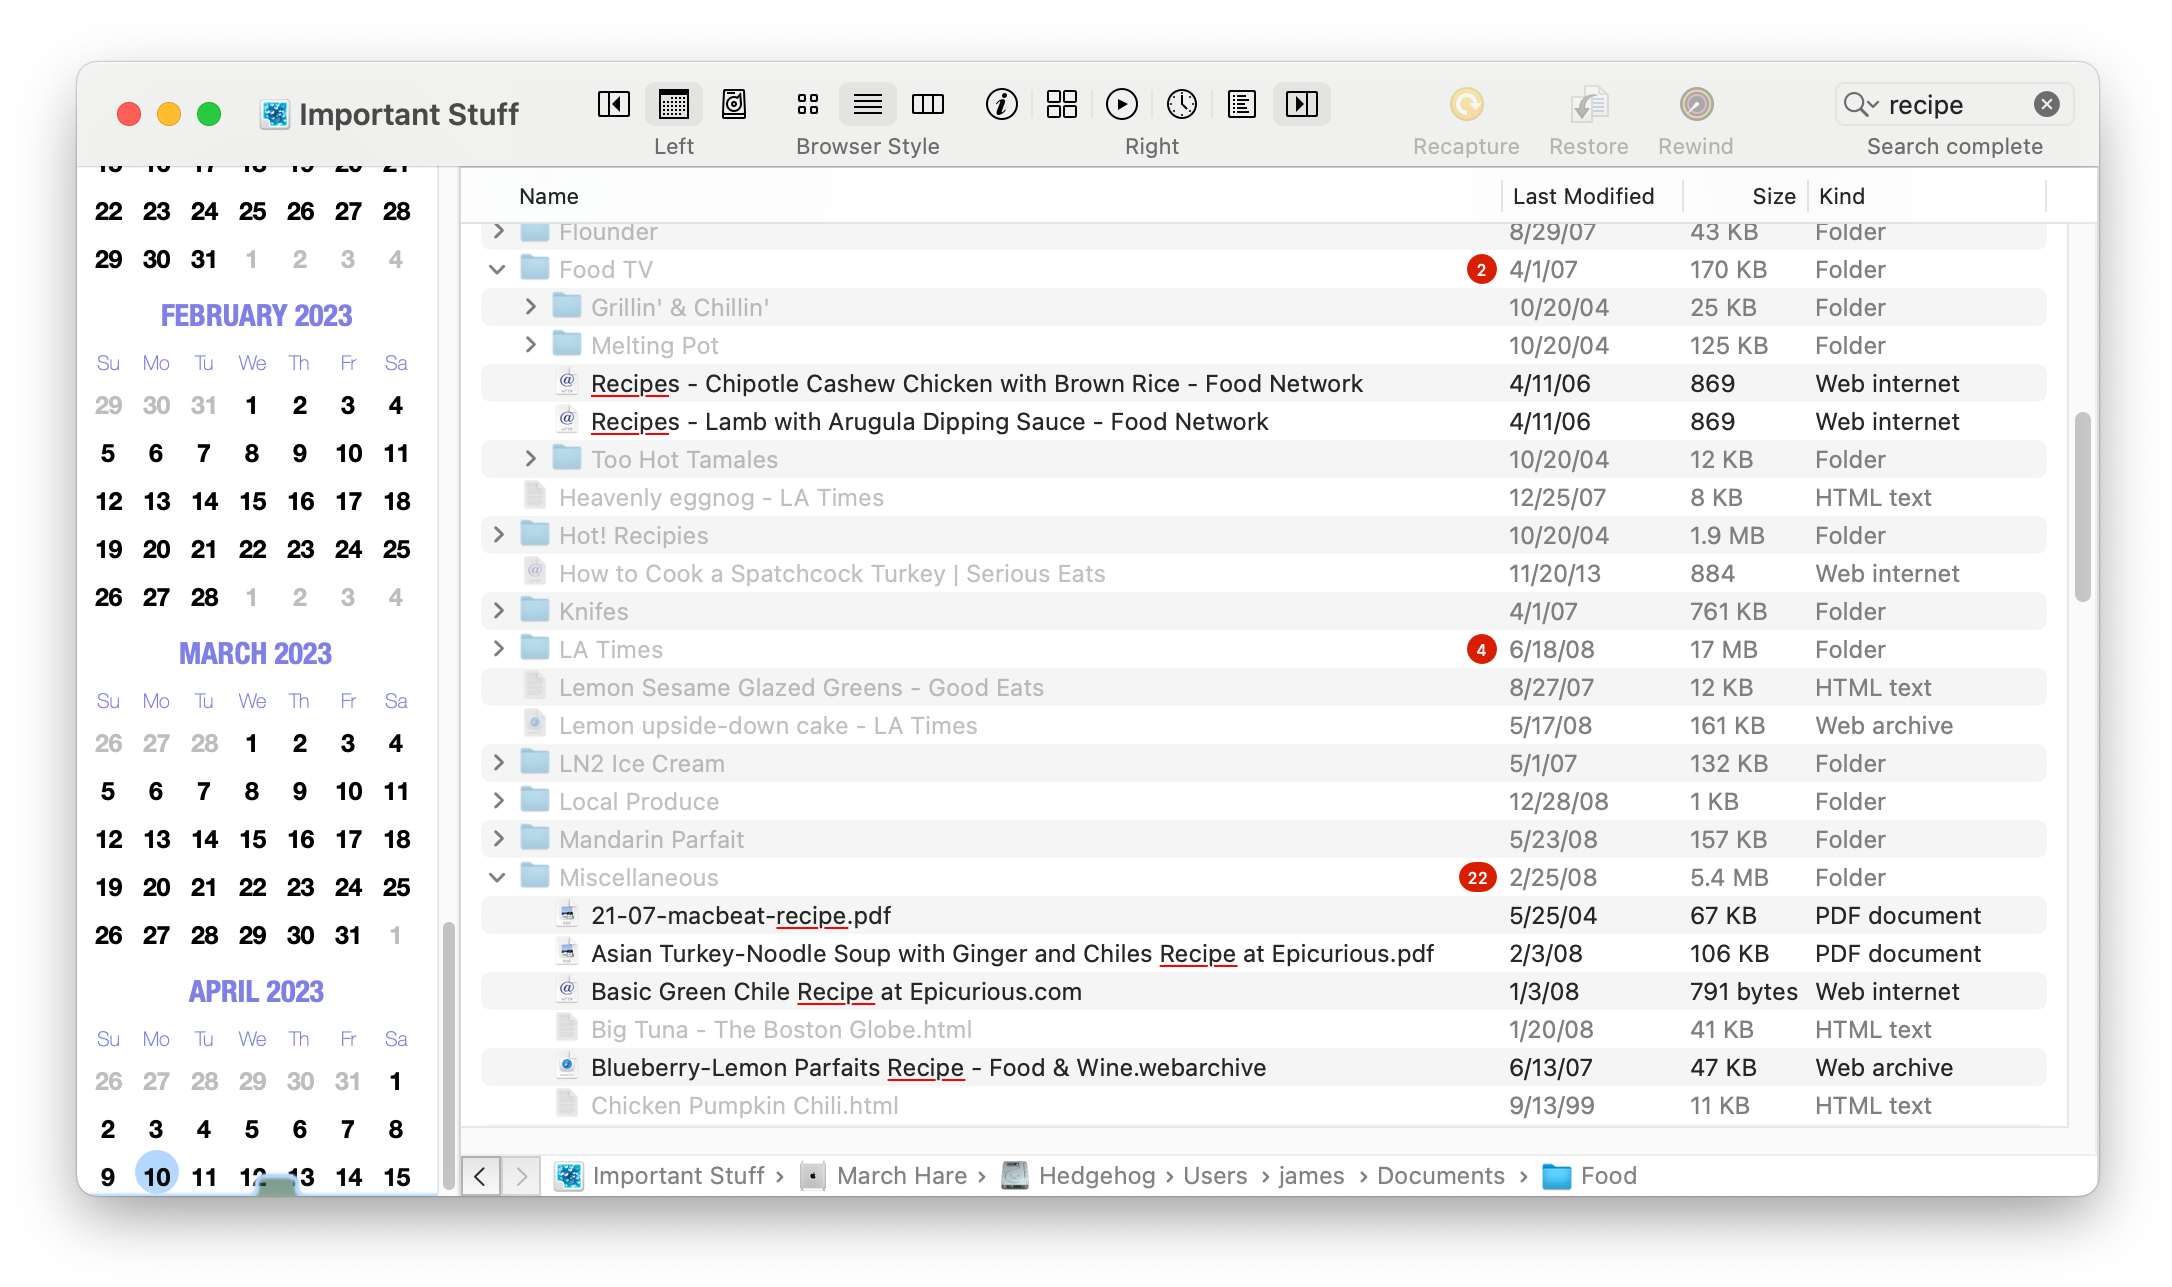The image size is (2172, 1287).
Task: Expand the Knifes folder
Action: coord(498,611)
